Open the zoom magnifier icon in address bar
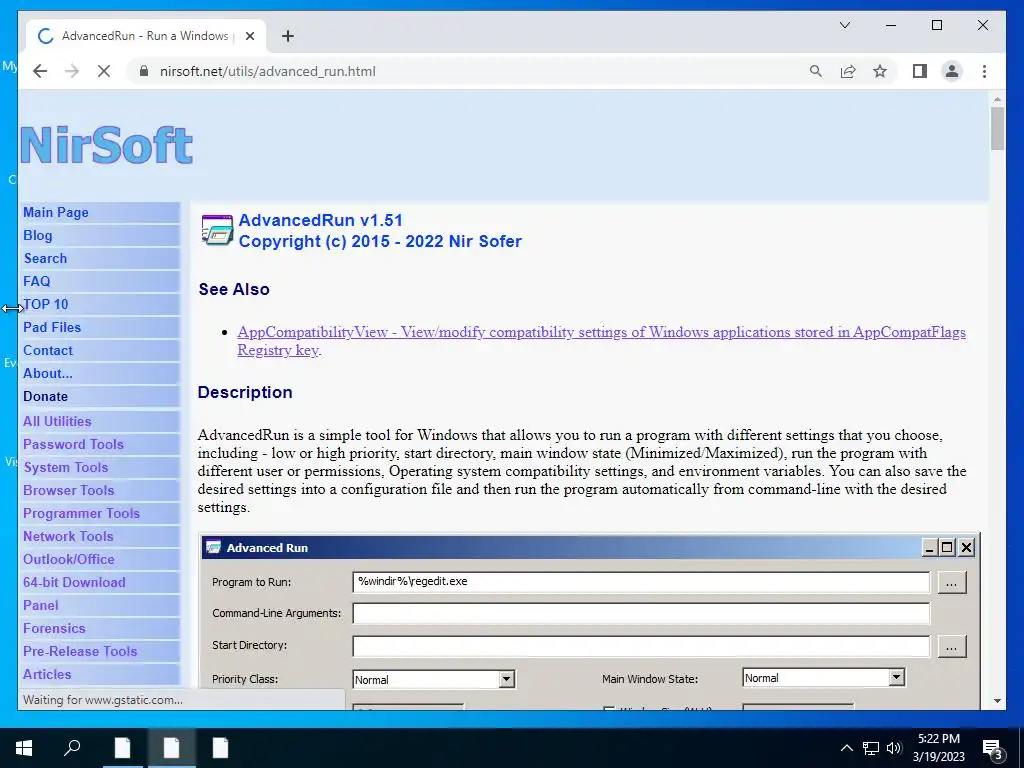The width and height of the screenshot is (1024, 768). 816,71
